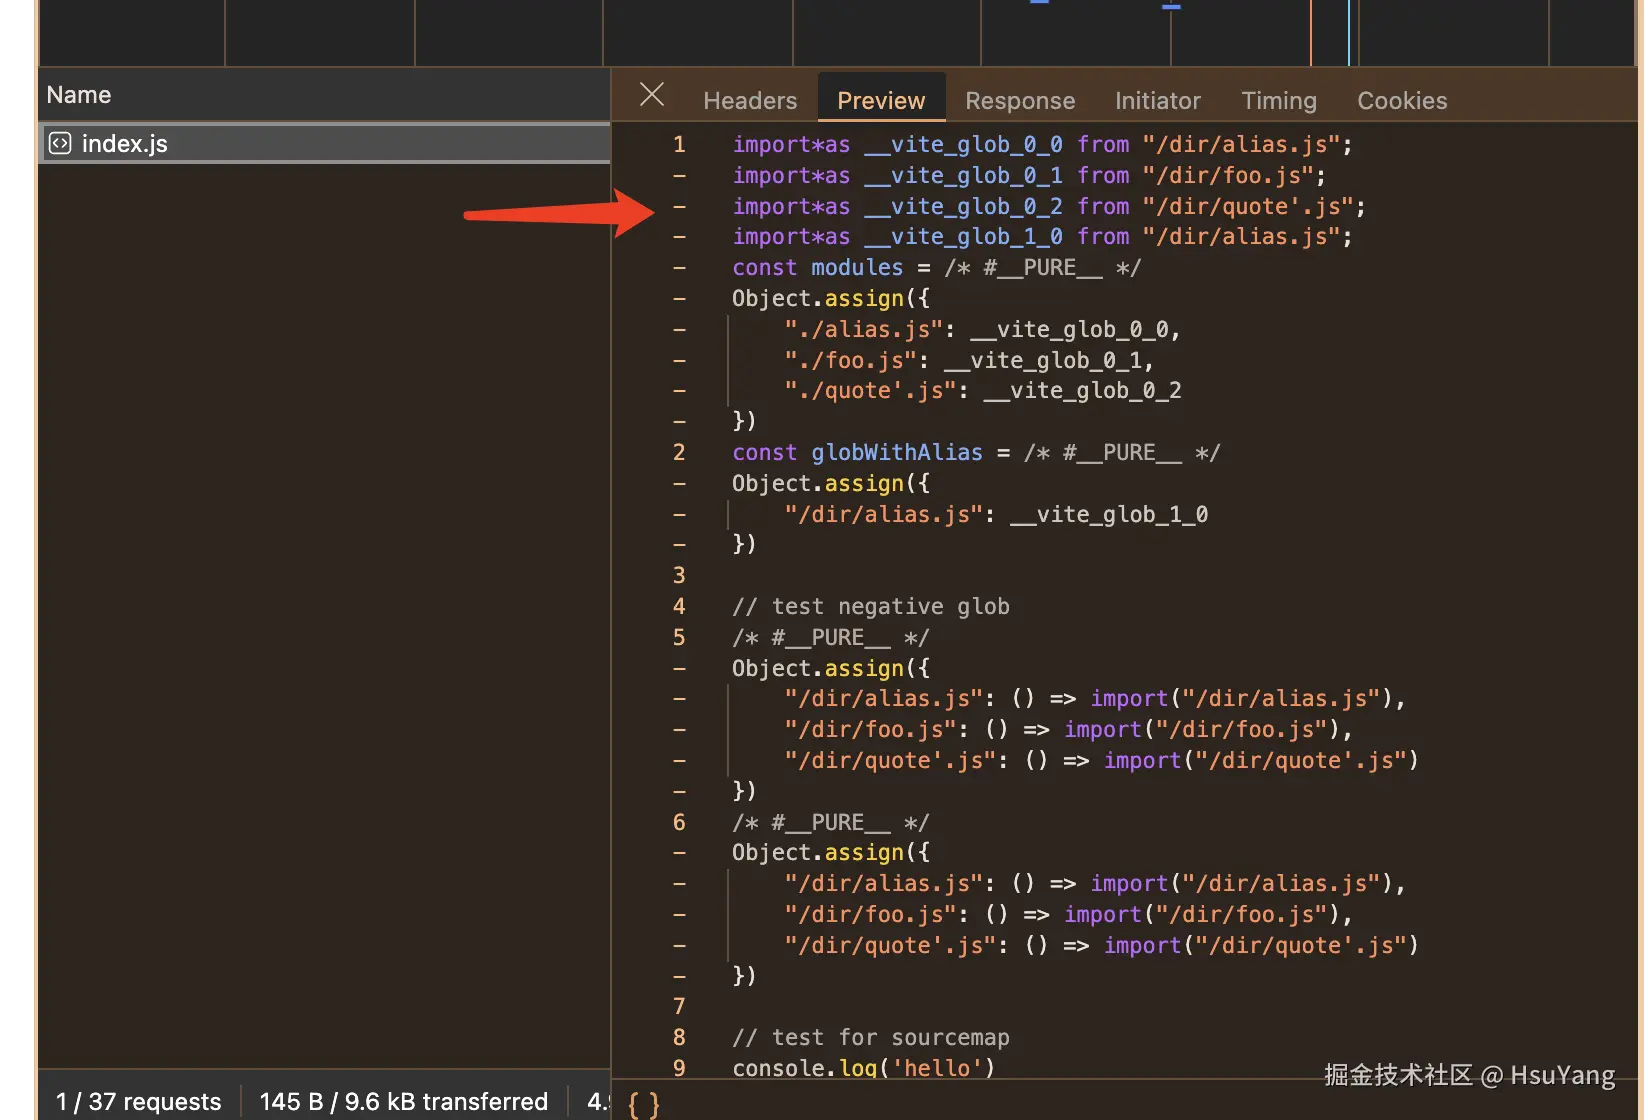Click line number 1 in the gutter
This screenshot has width=1644, height=1120.
pos(679,145)
